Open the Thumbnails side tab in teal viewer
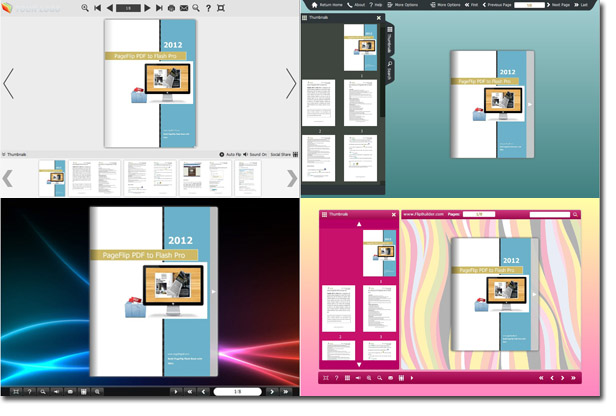The image size is (616, 416). pyautogui.click(x=389, y=39)
